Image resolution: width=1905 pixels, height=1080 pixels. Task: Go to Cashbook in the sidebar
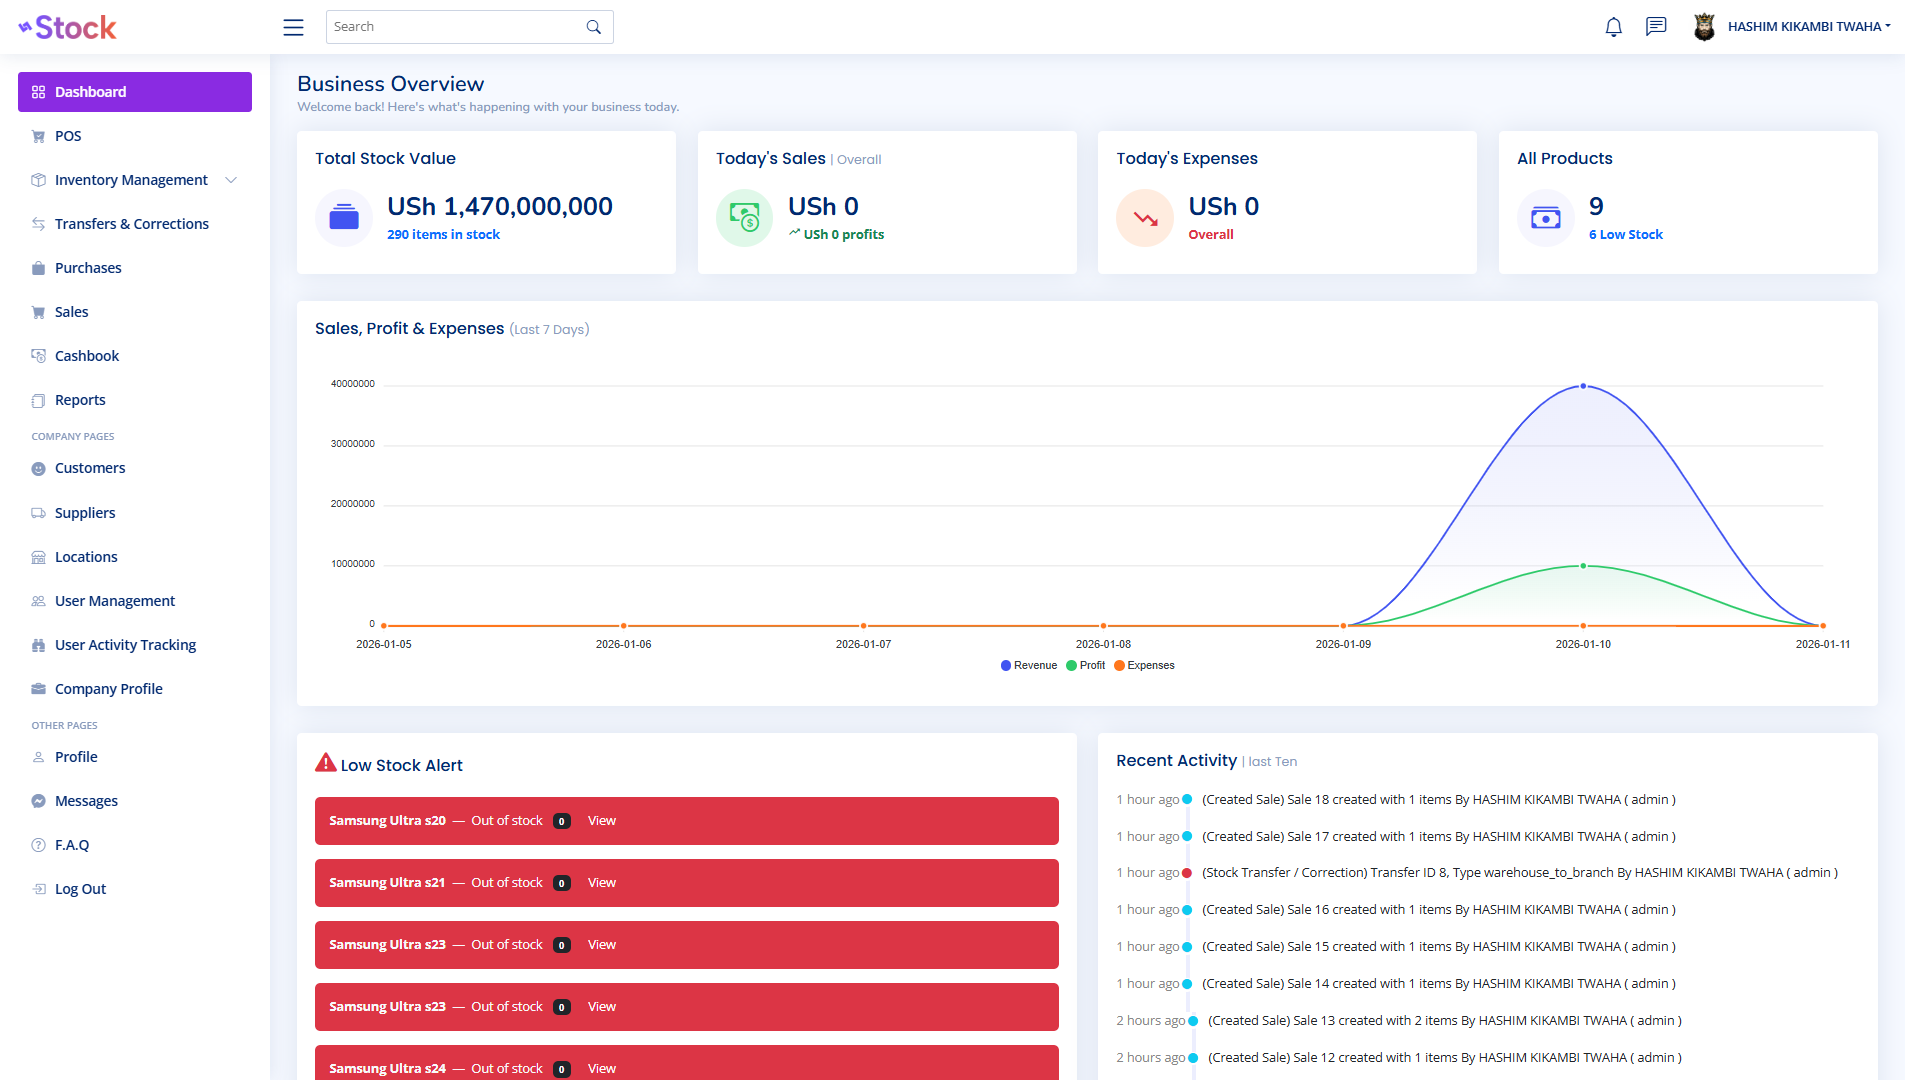[x=87, y=356]
